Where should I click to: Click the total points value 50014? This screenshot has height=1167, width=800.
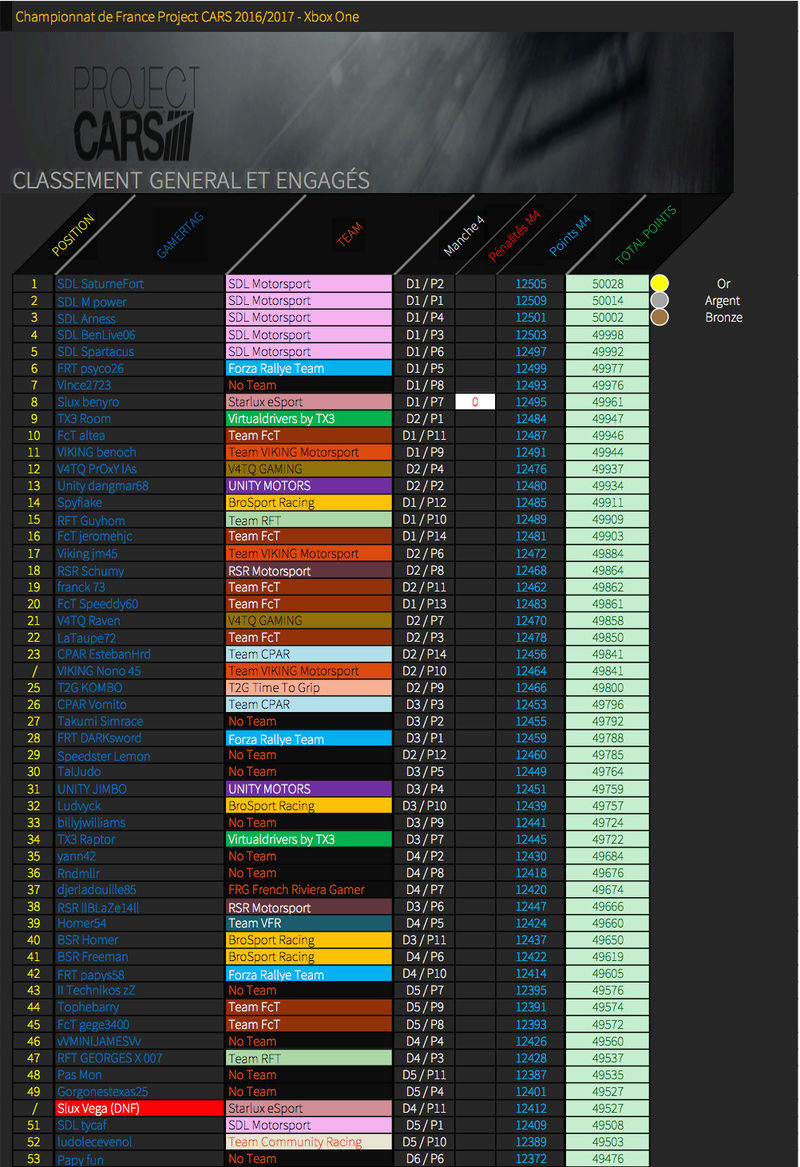coord(607,301)
